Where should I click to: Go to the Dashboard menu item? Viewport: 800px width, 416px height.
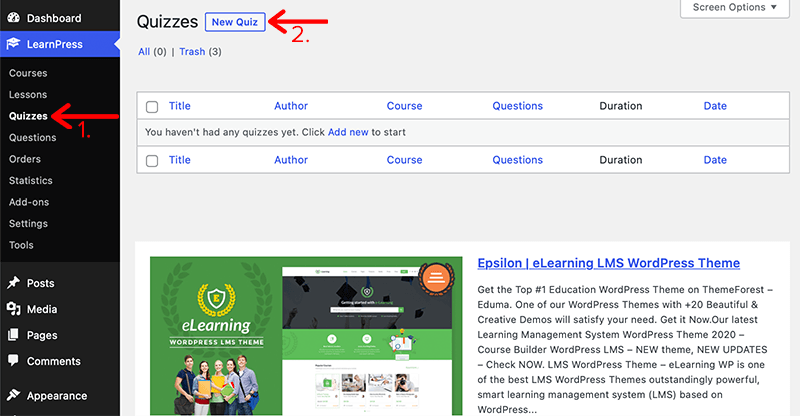60,18
